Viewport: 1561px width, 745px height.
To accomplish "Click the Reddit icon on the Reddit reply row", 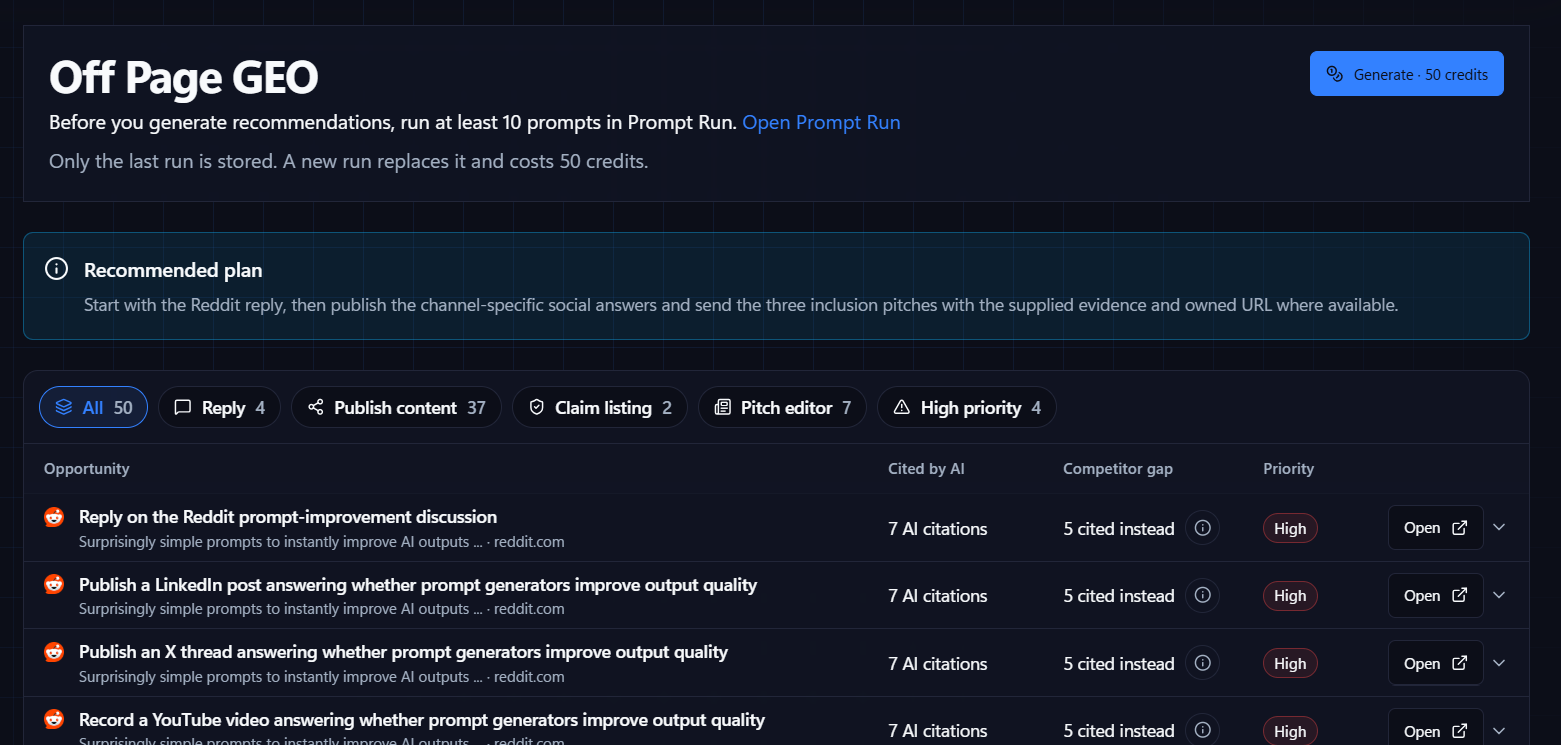I will pos(54,517).
